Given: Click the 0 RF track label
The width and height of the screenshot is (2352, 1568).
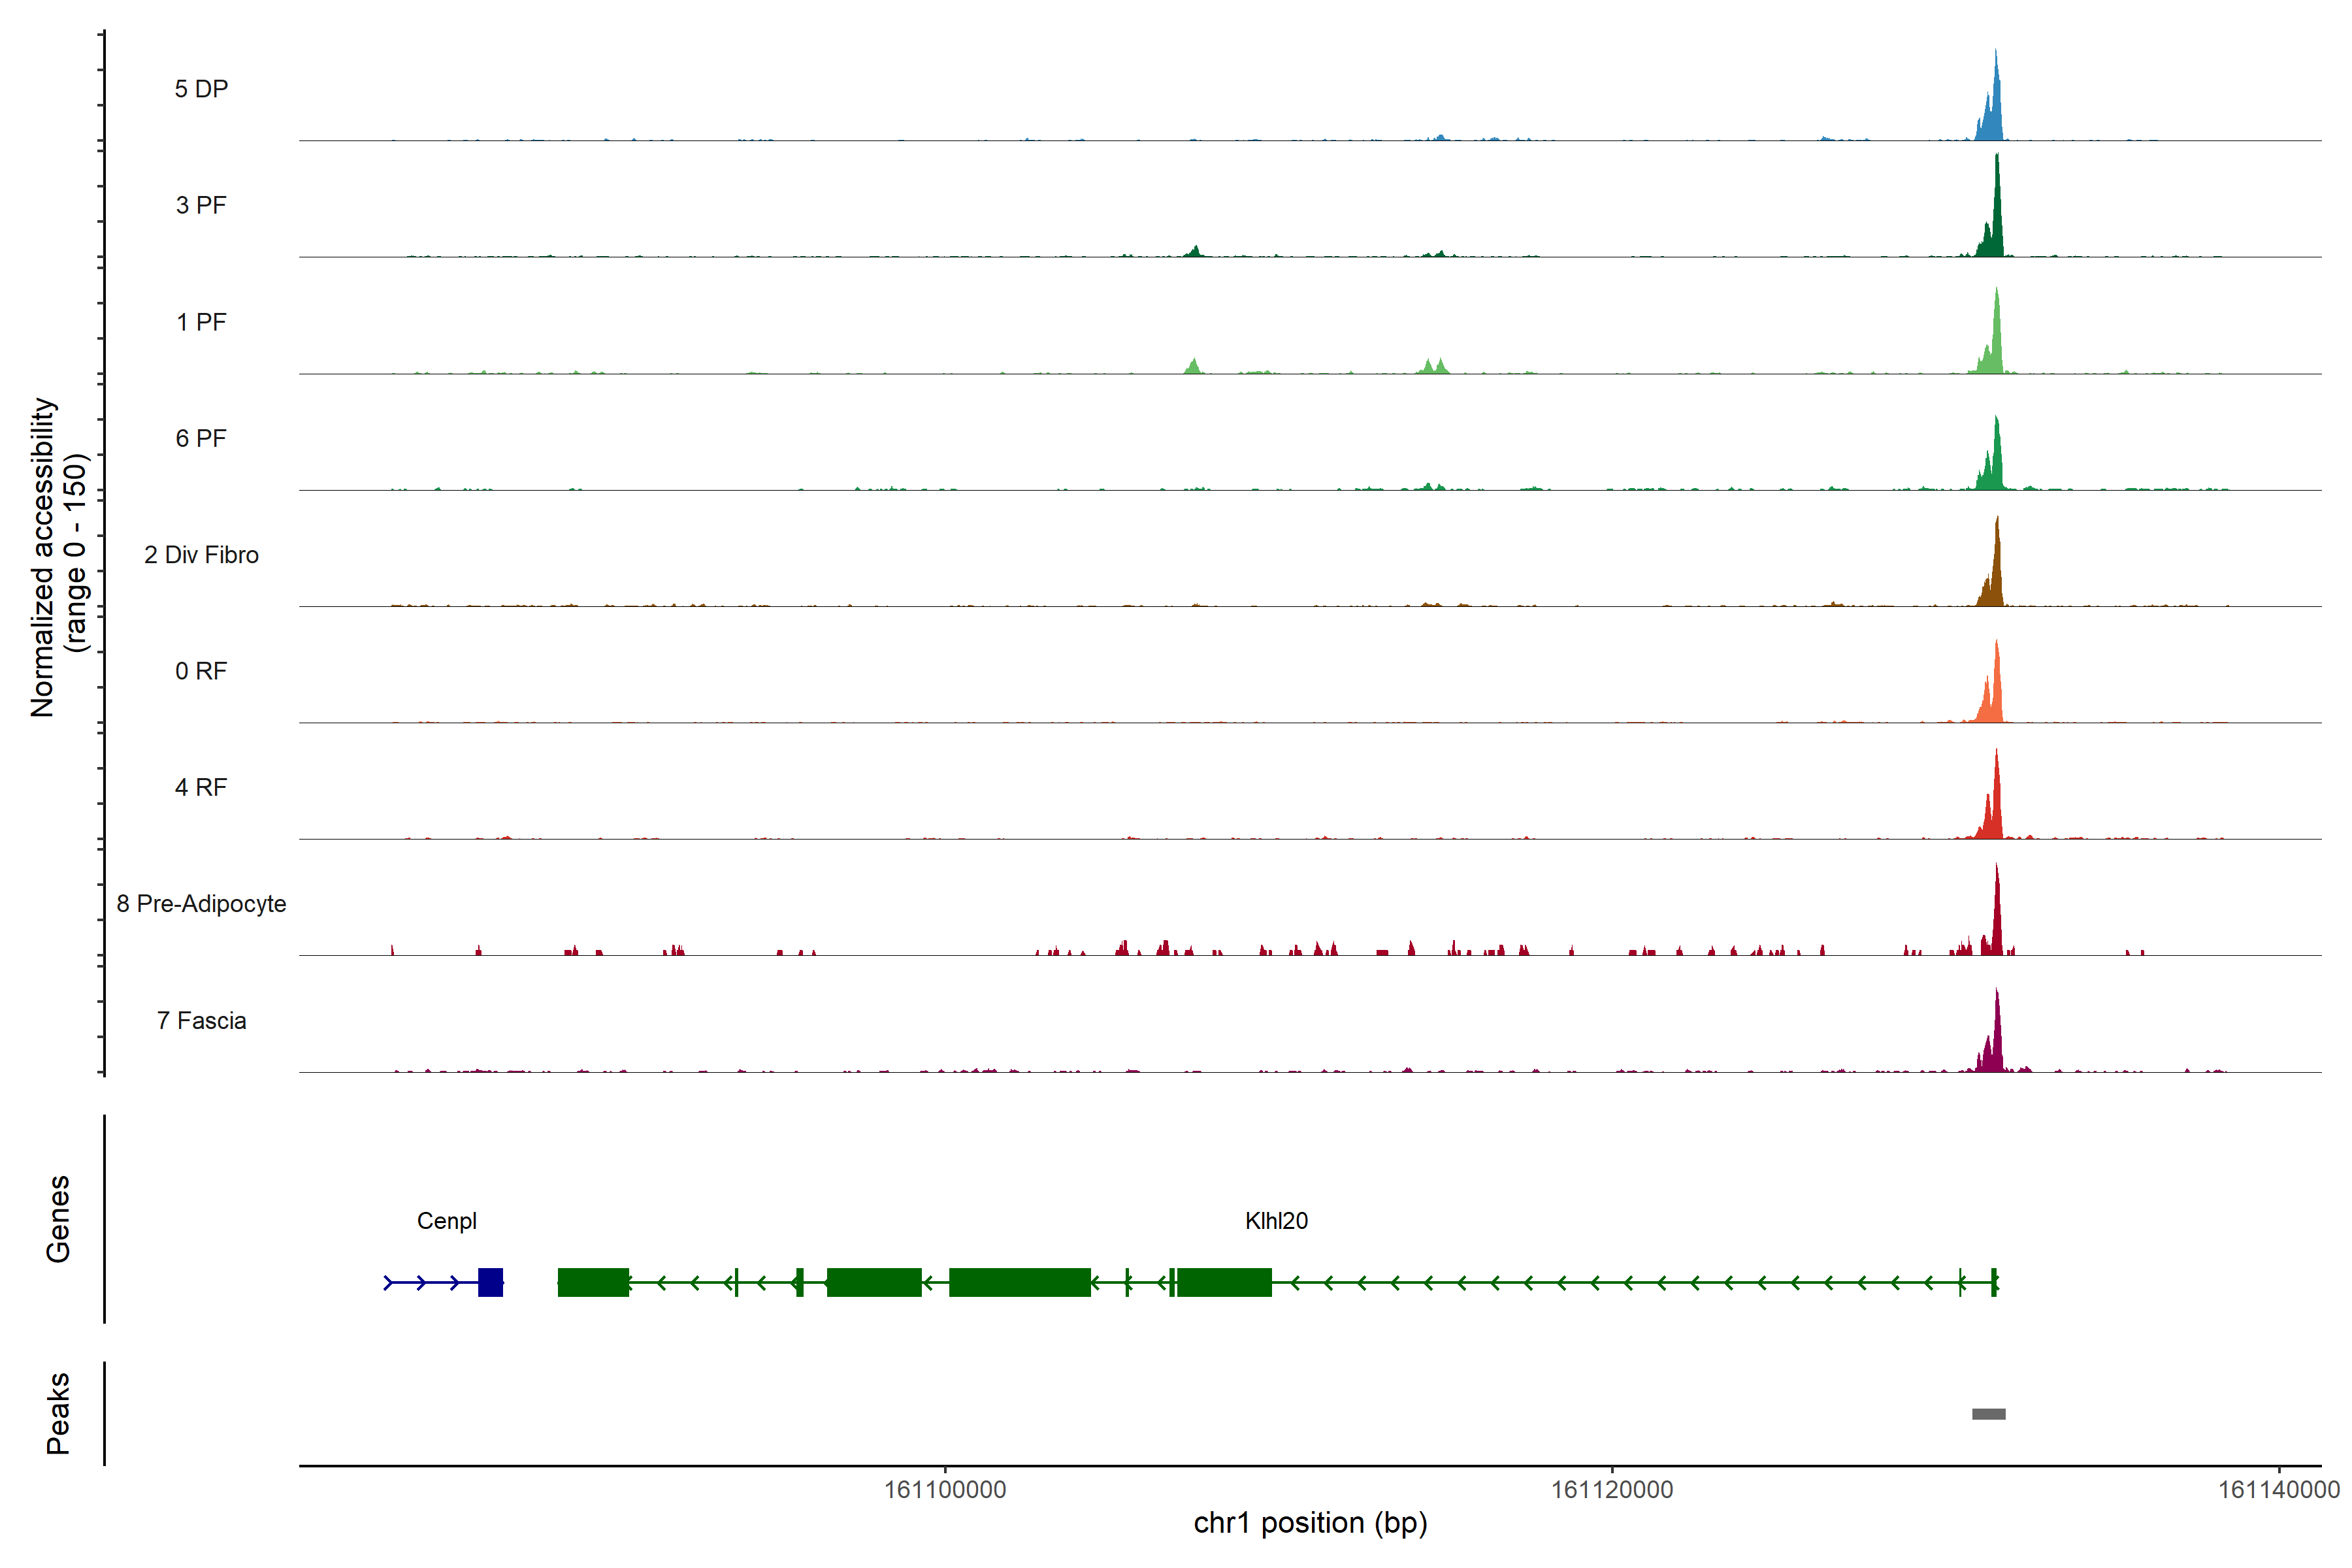Looking at the screenshot, I should 201,671.
